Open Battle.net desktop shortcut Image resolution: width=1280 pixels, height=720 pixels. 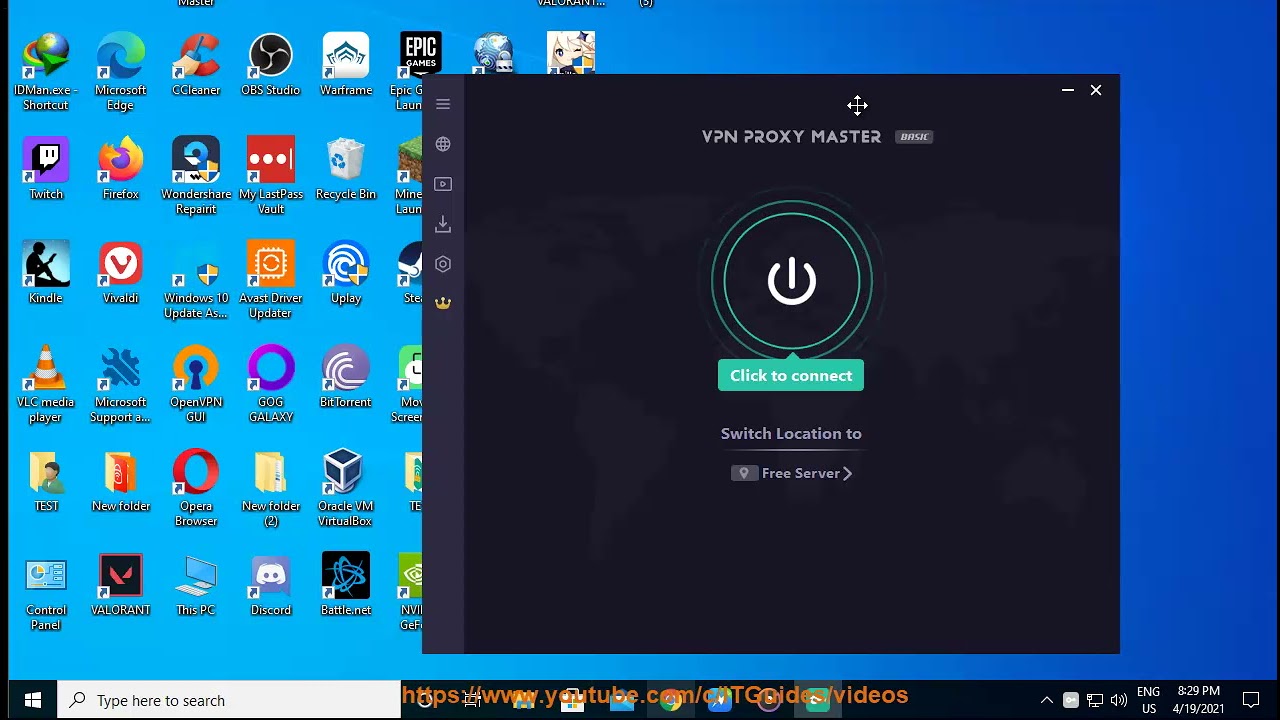click(x=346, y=585)
